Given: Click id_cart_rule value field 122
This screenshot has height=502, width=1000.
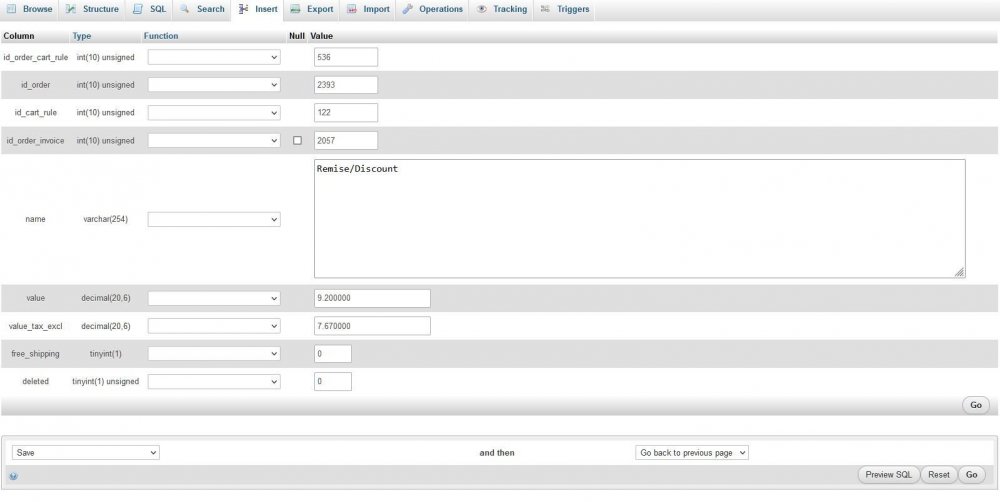Looking at the screenshot, I should (346, 112).
